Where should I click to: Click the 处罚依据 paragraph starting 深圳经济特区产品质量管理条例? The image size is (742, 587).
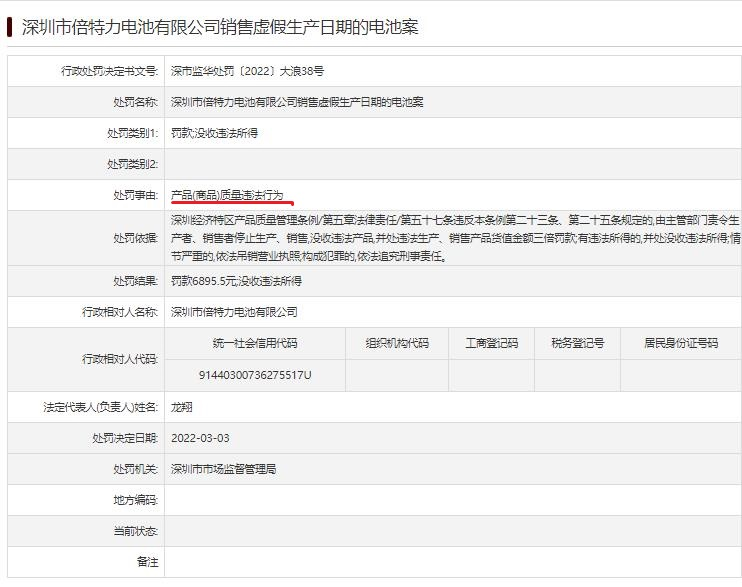click(x=456, y=238)
